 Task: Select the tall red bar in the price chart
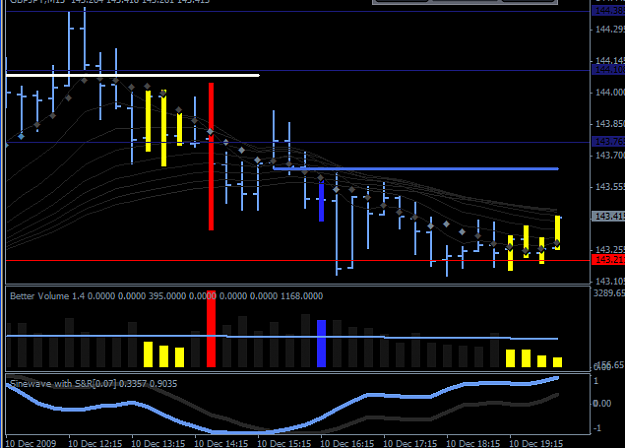point(211,156)
